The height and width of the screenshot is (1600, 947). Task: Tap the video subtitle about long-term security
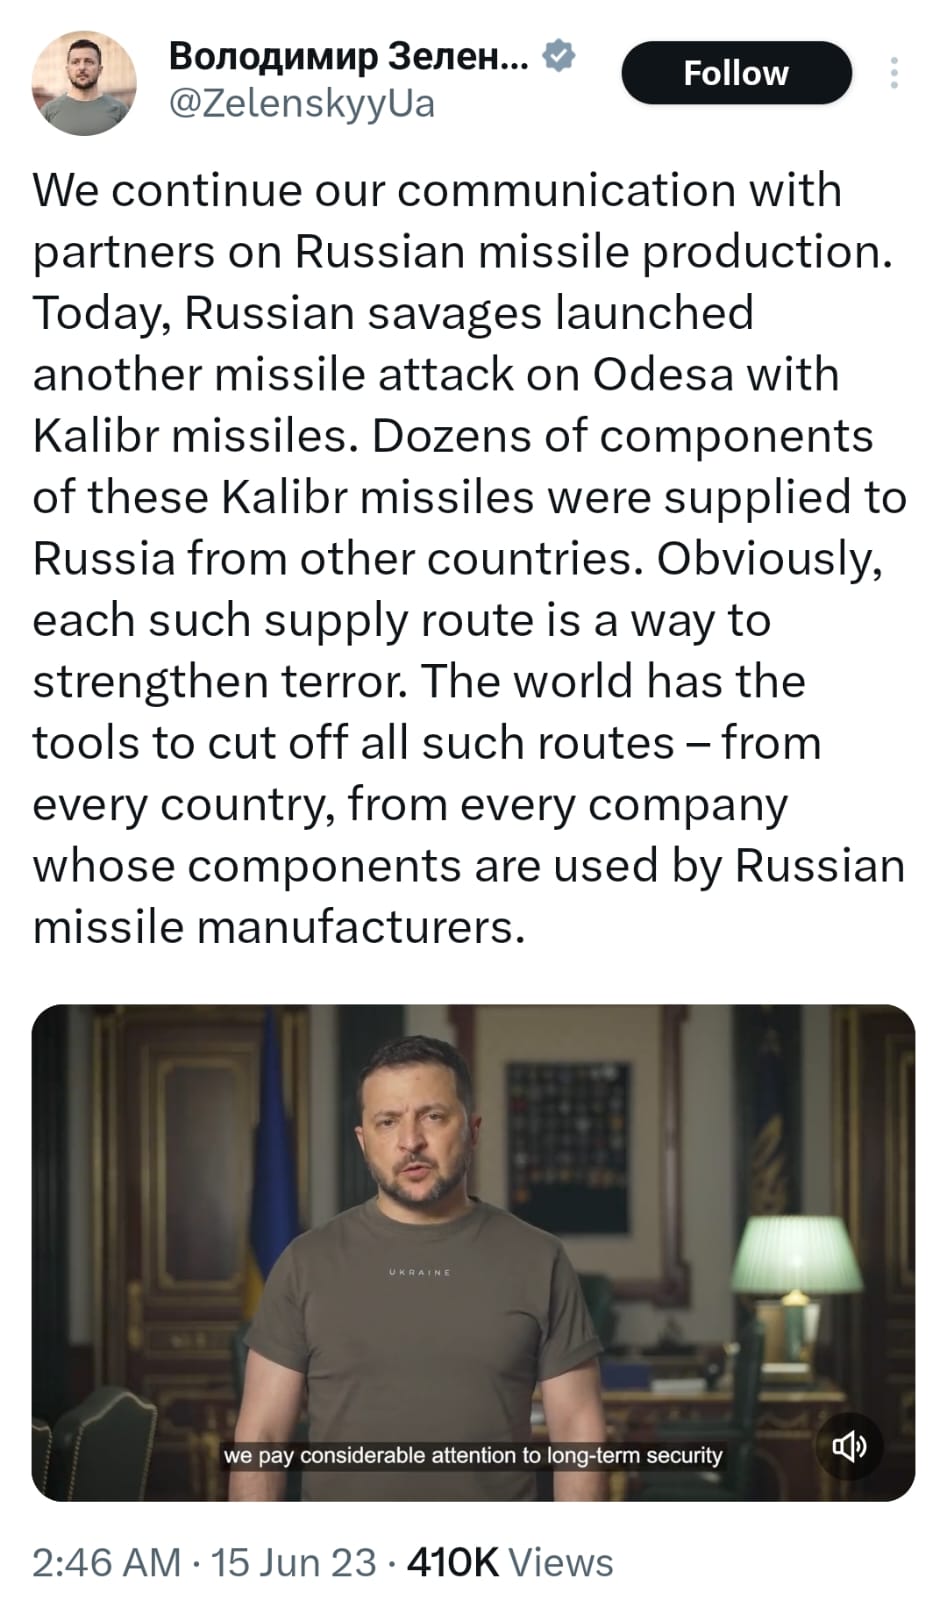pos(473,1455)
